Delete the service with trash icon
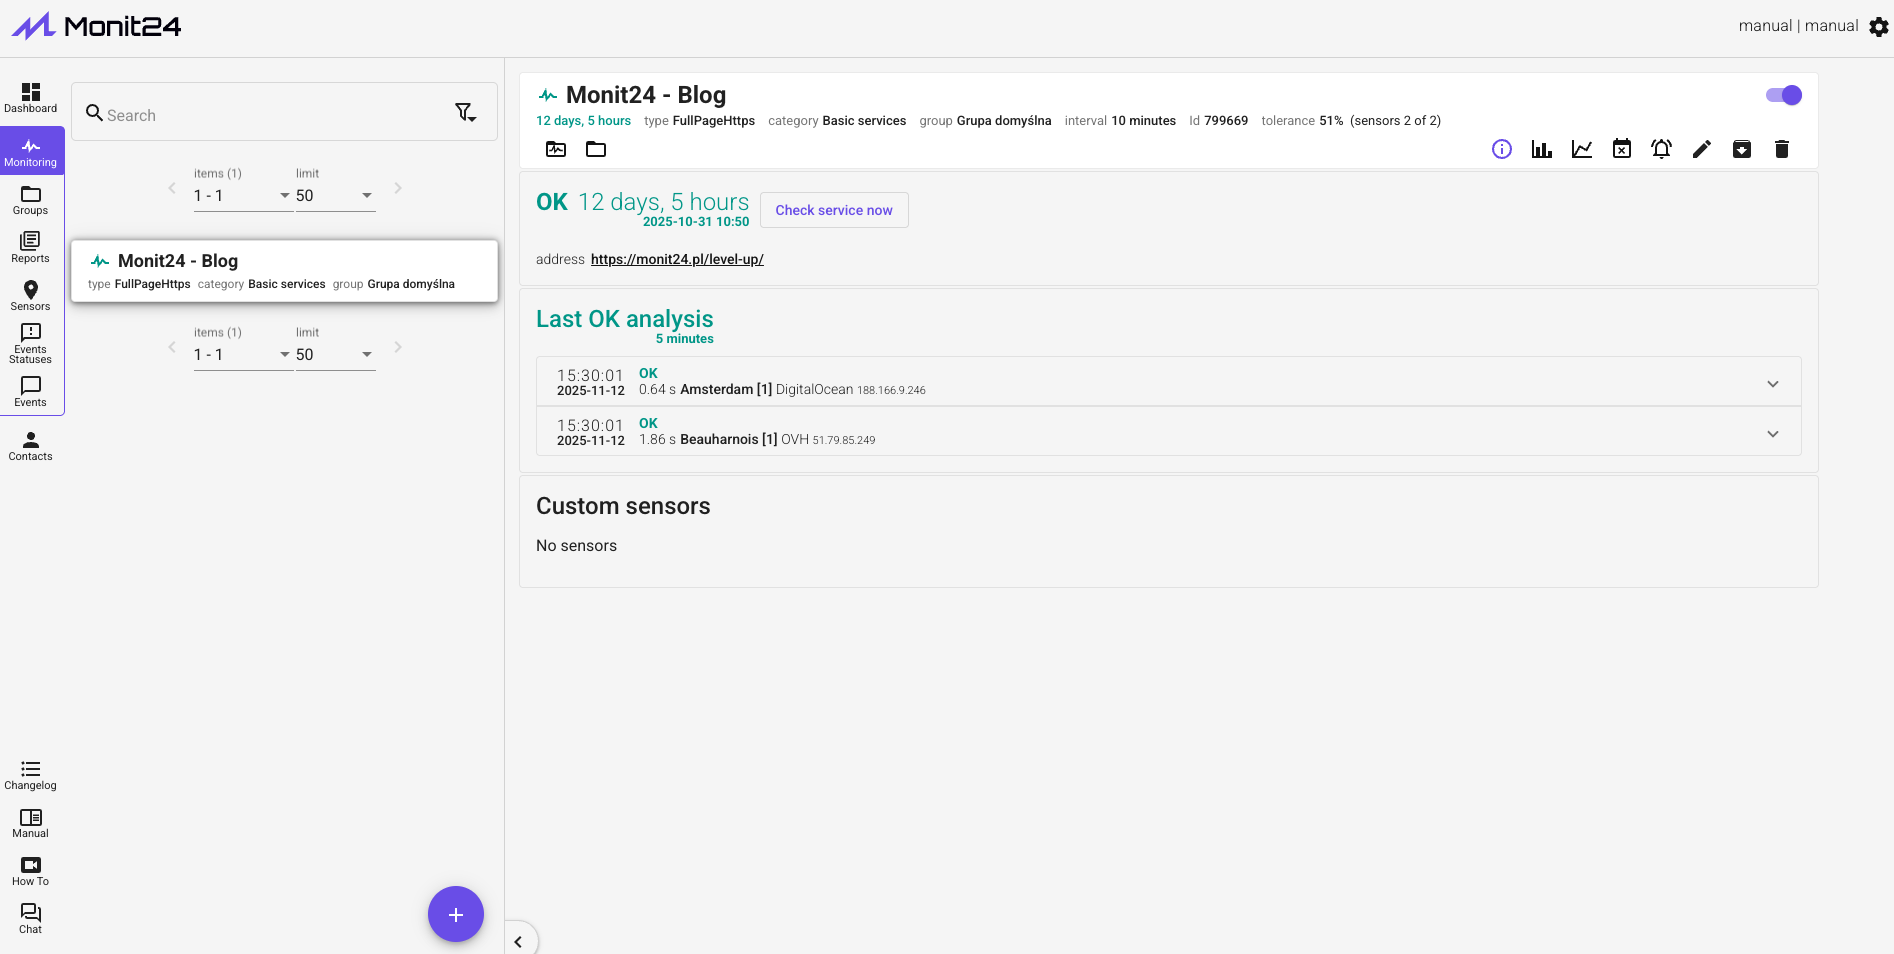The height and width of the screenshot is (954, 1894). tap(1781, 149)
